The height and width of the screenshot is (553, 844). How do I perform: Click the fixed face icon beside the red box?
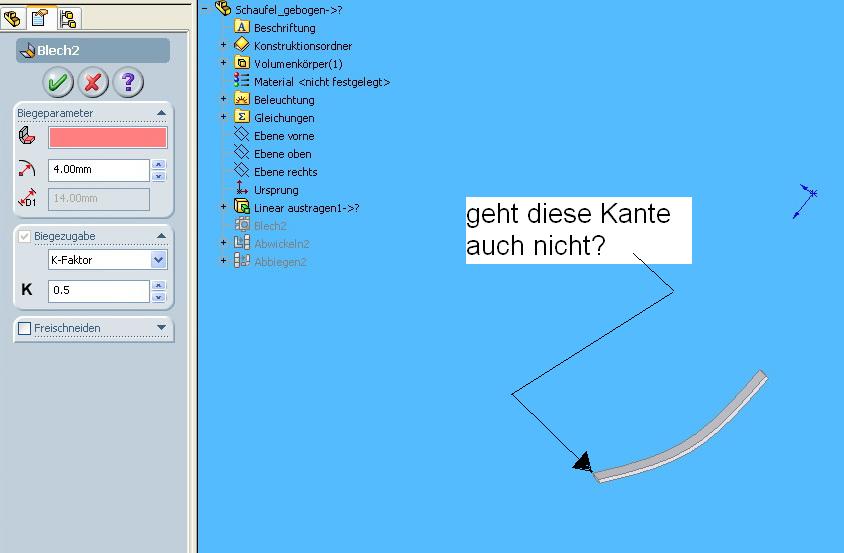[27, 136]
